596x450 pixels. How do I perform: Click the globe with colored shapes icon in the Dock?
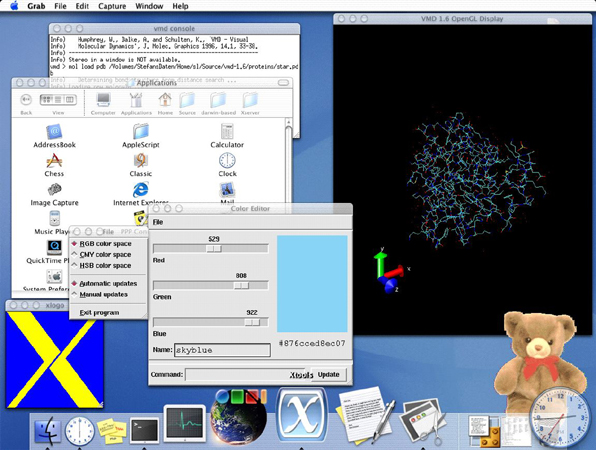coord(239,417)
